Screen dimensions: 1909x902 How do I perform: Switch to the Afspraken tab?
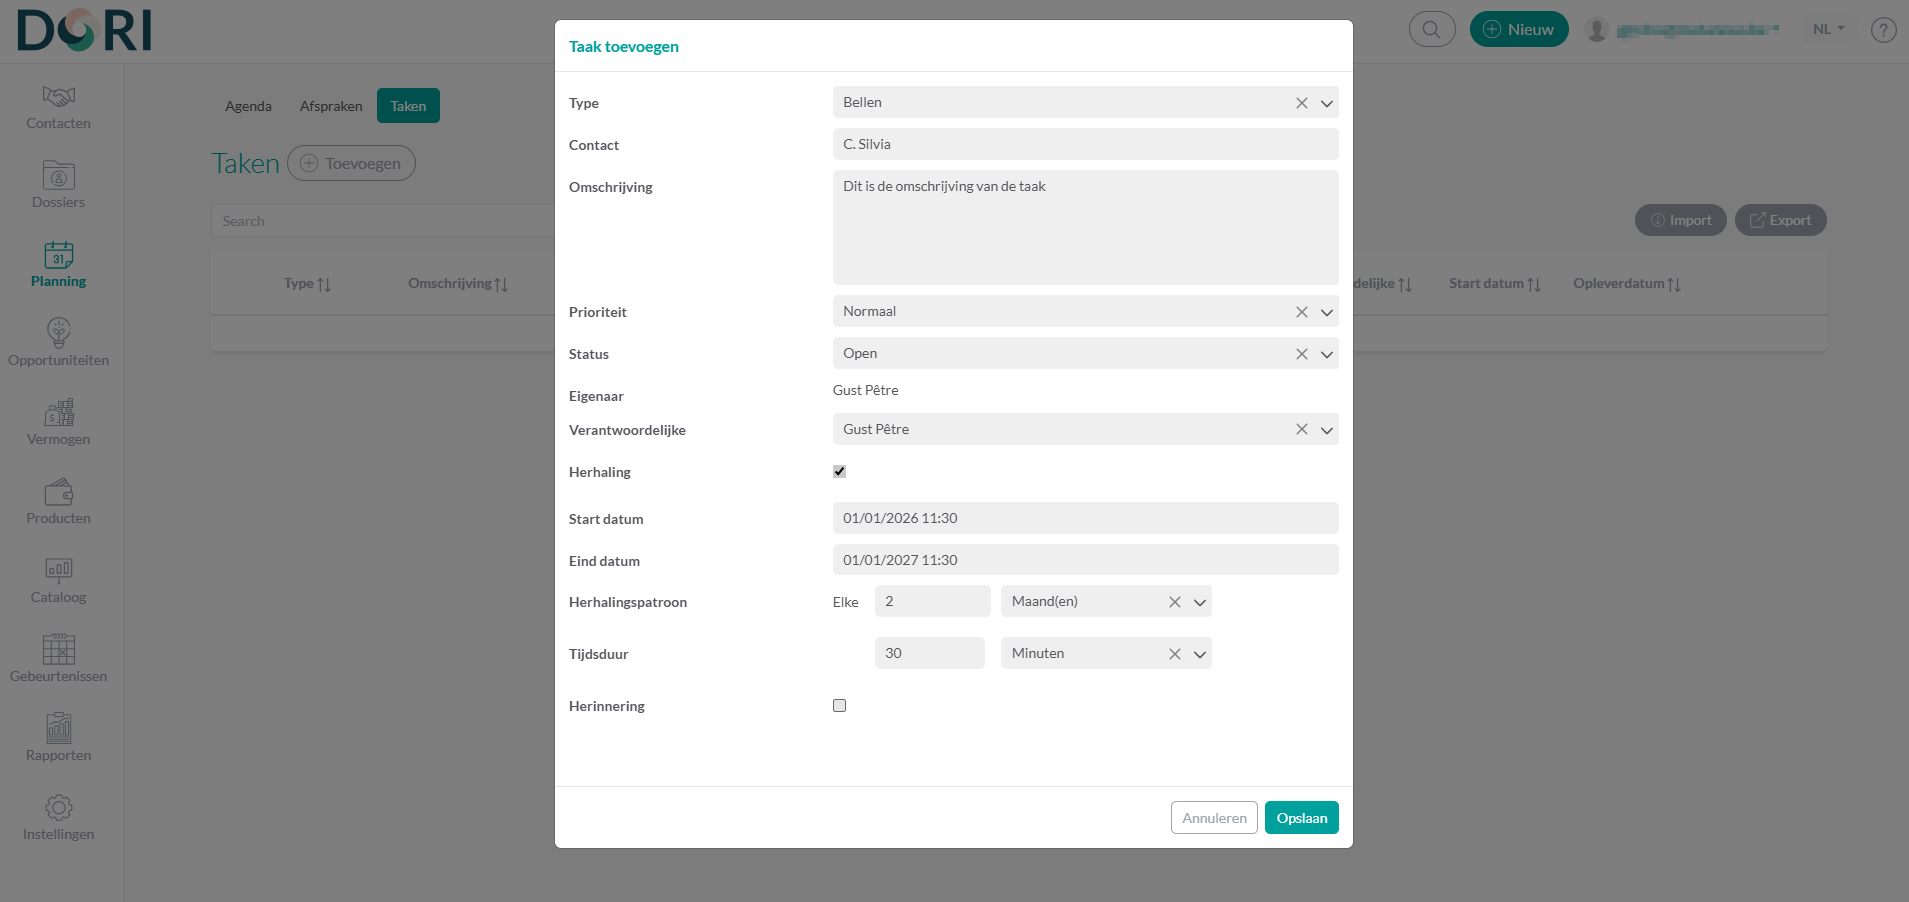coord(331,106)
